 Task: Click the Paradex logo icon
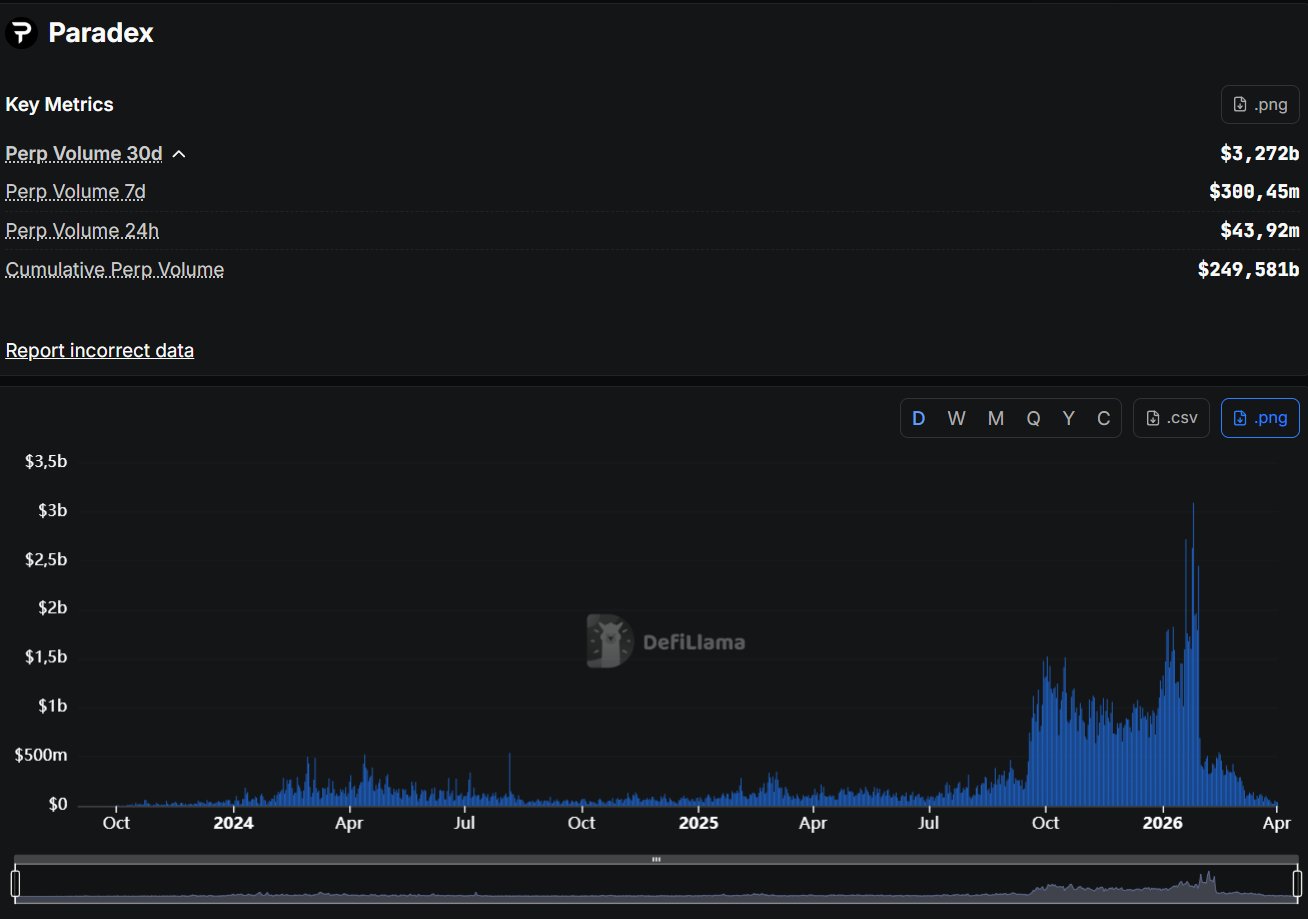coord(21,33)
